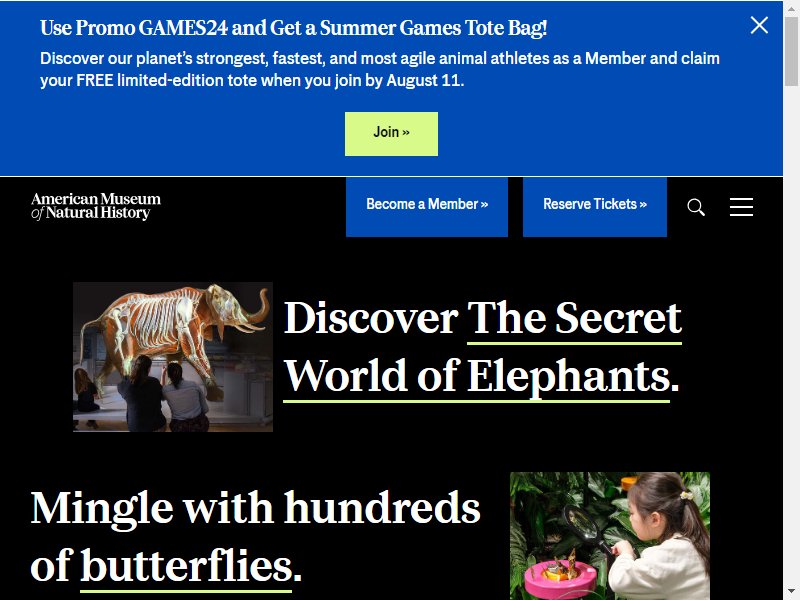Click the 'World of Elephants' underlined line

(x=477, y=377)
